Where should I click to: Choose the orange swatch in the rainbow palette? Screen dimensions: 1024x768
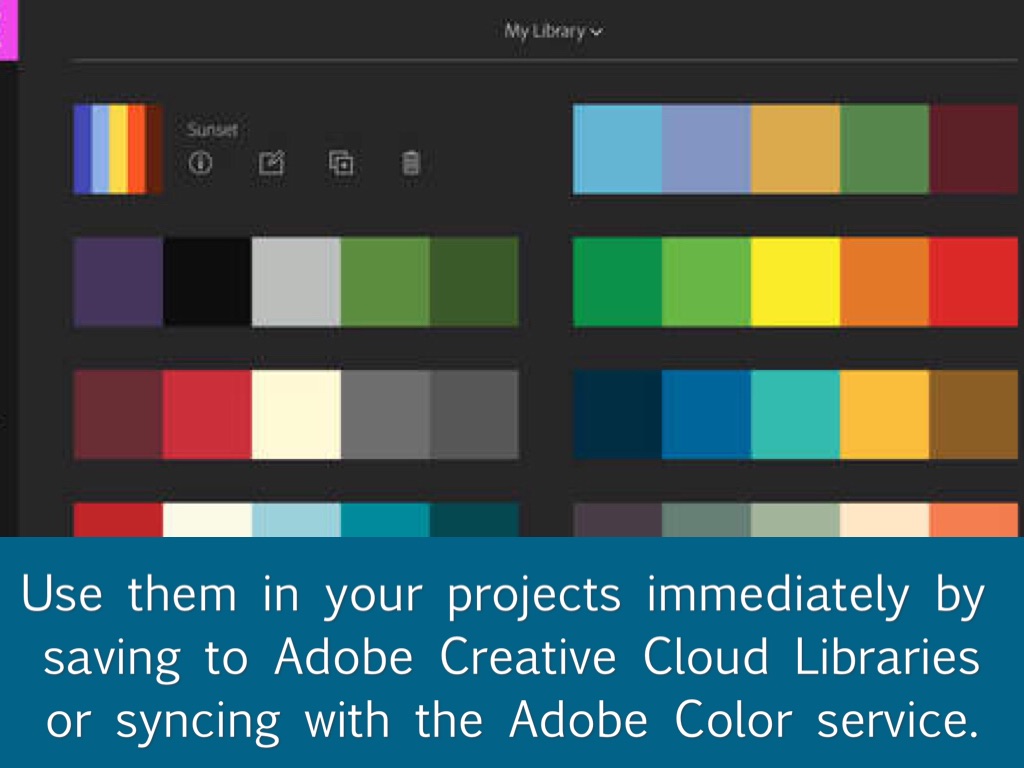884,282
